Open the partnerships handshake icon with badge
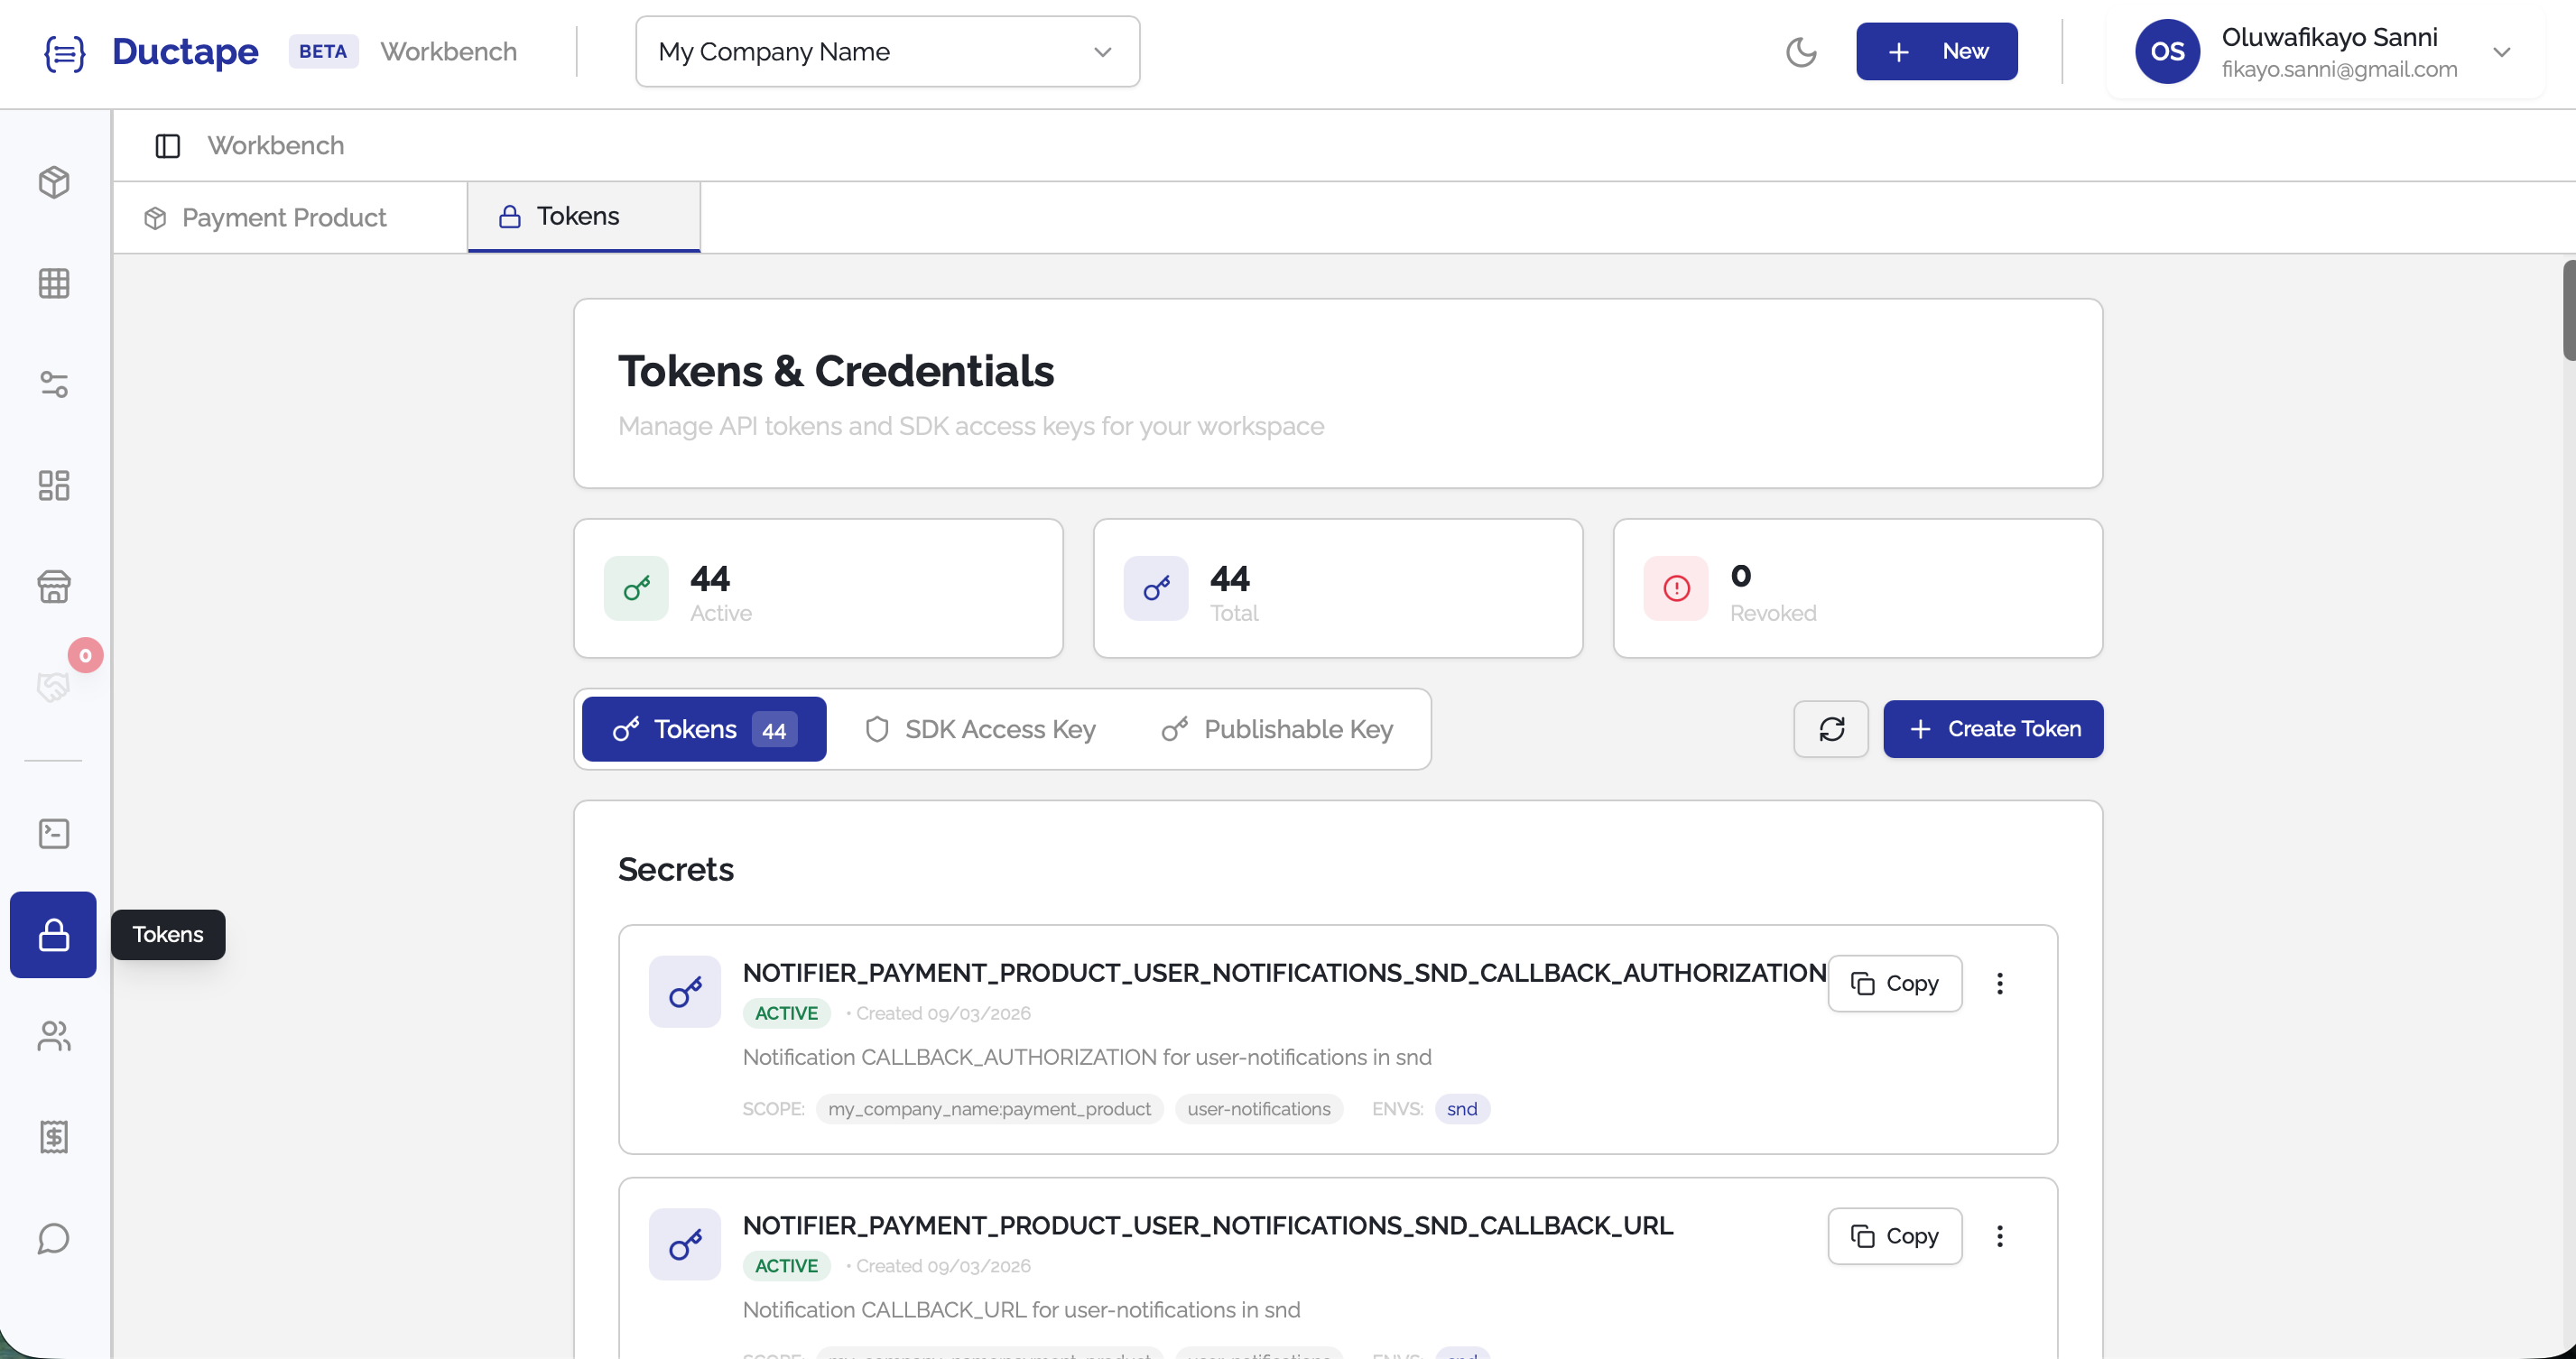This screenshot has width=2576, height=1359. [x=53, y=687]
